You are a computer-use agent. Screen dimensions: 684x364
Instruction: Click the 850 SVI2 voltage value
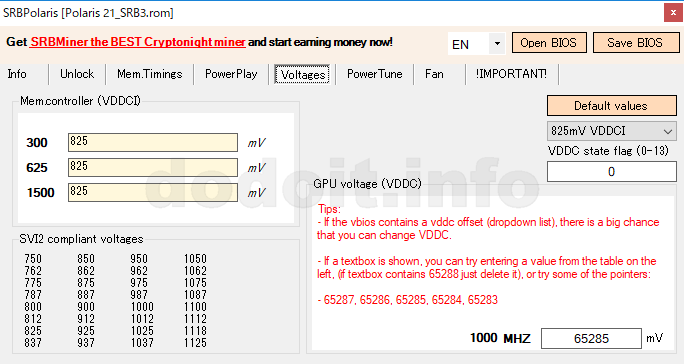(86, 259)
